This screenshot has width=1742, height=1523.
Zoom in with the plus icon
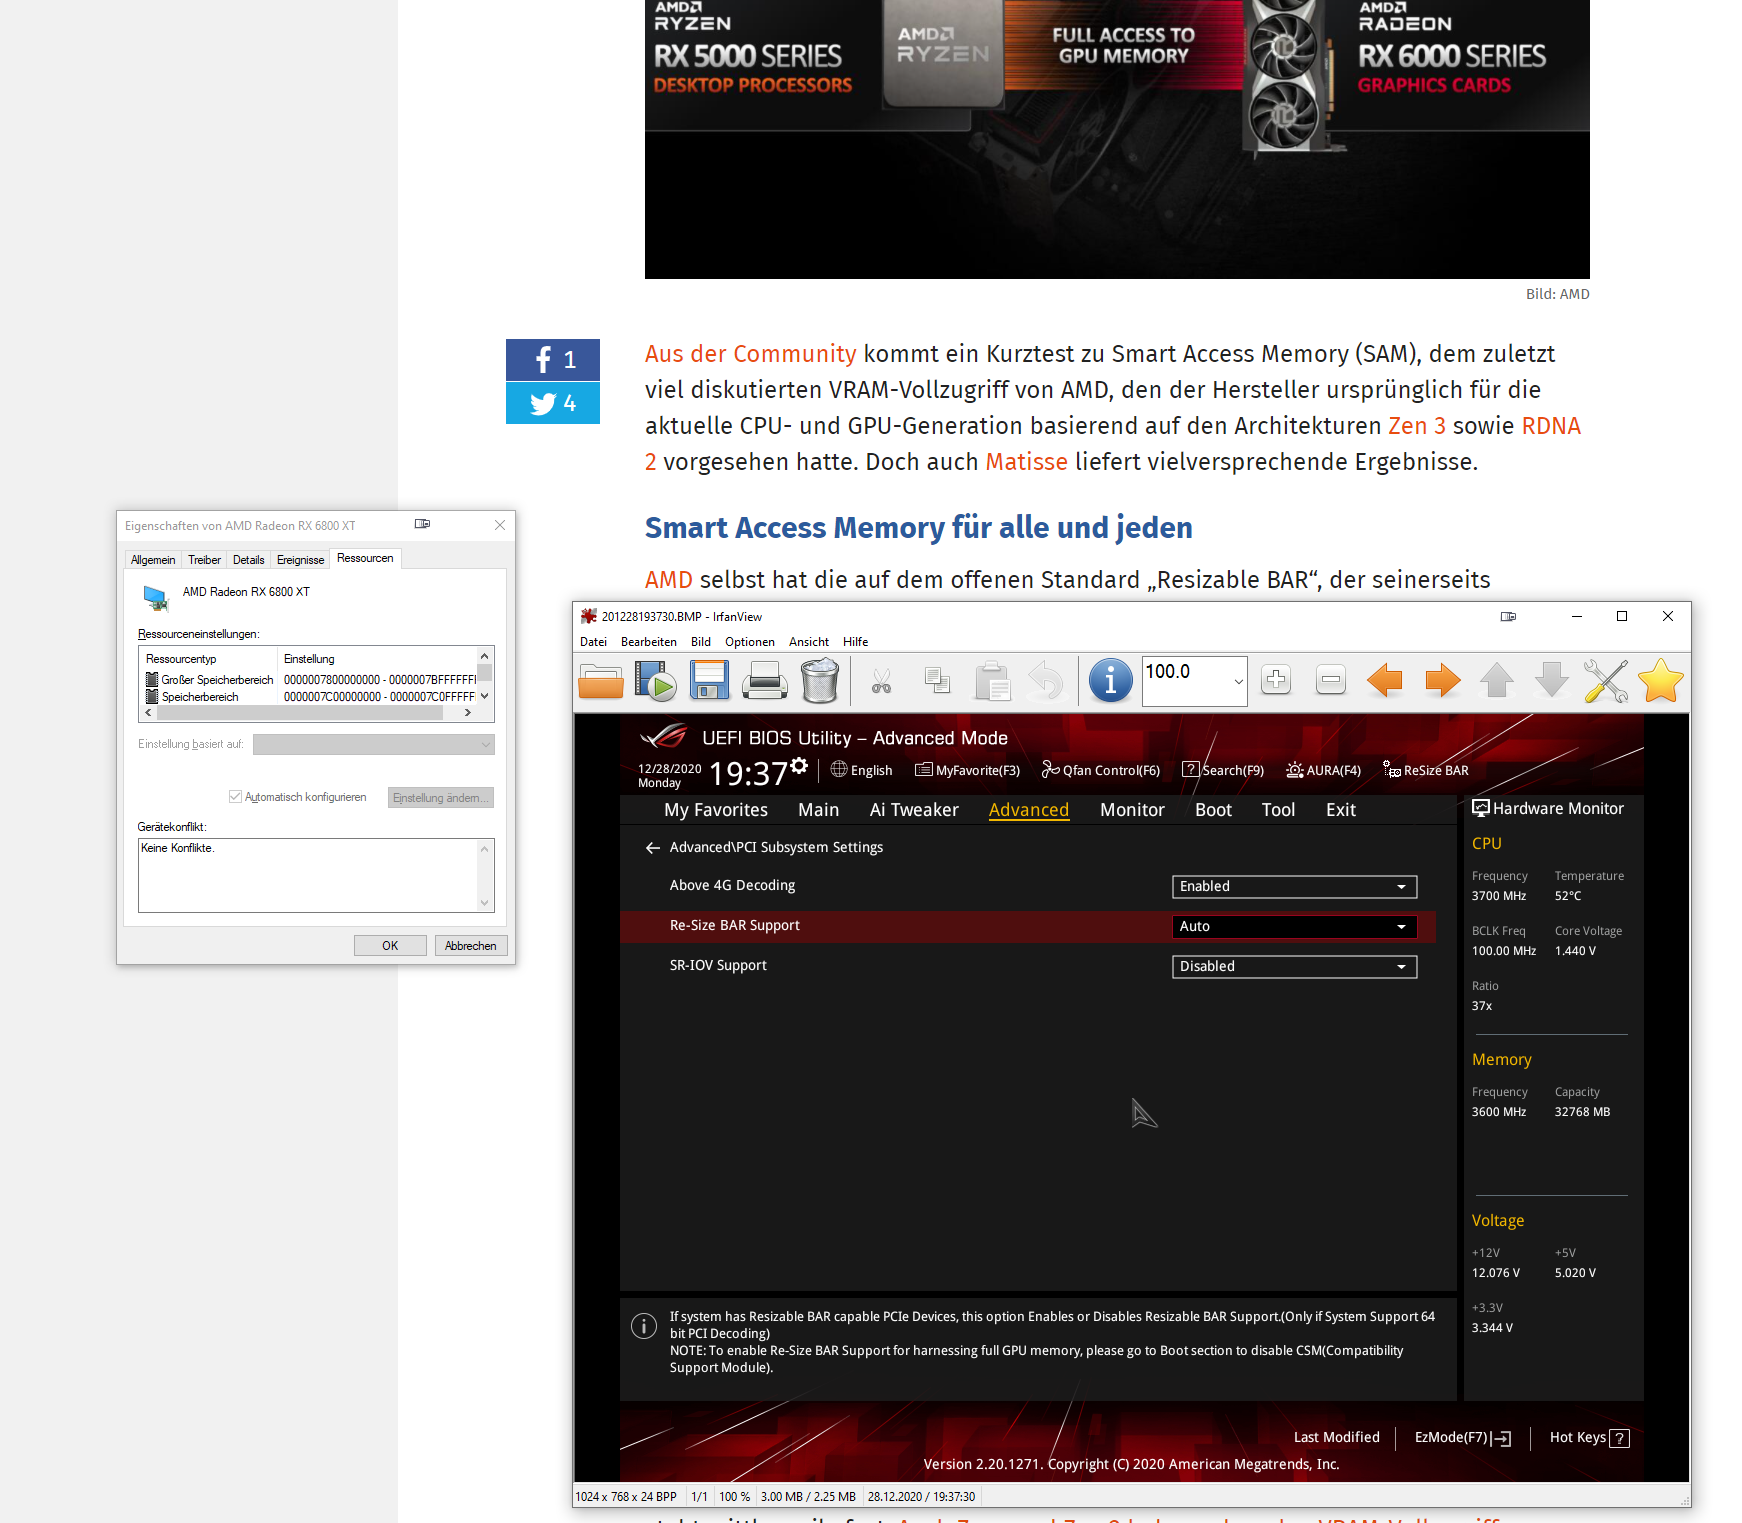coord(1276,680)
